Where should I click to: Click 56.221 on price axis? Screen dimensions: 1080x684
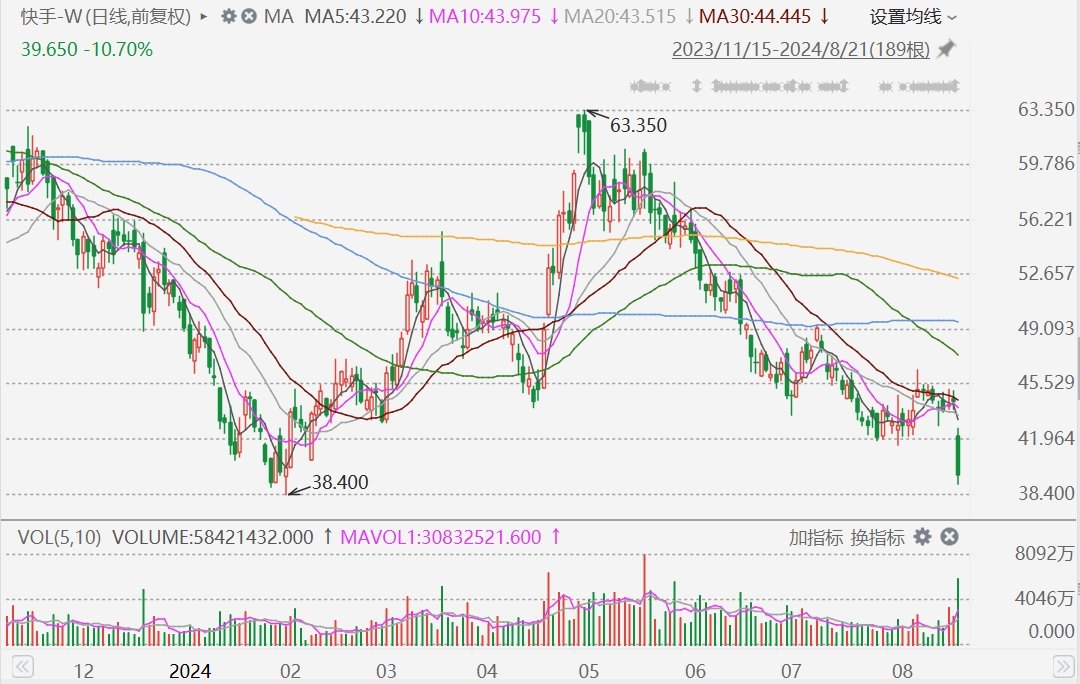tap(1046, 219)
